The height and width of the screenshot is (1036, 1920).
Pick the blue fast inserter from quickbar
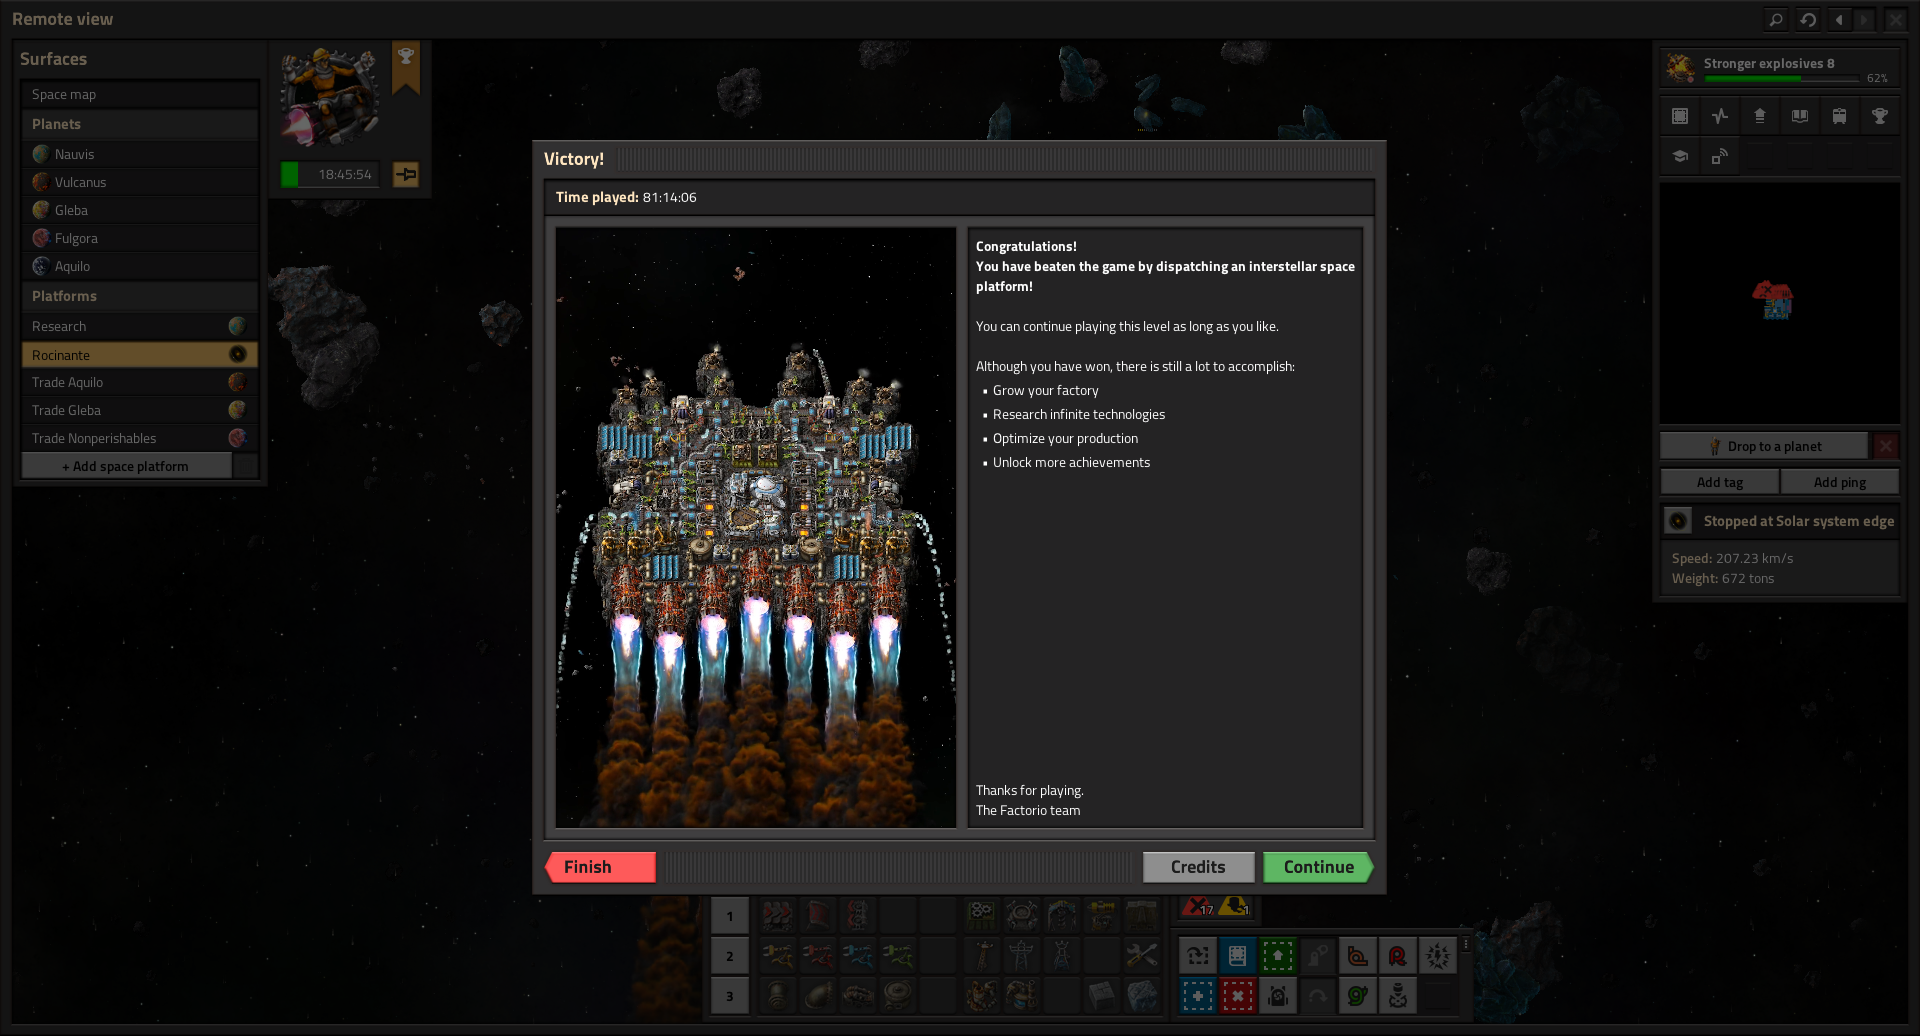(x=858, y=956)
